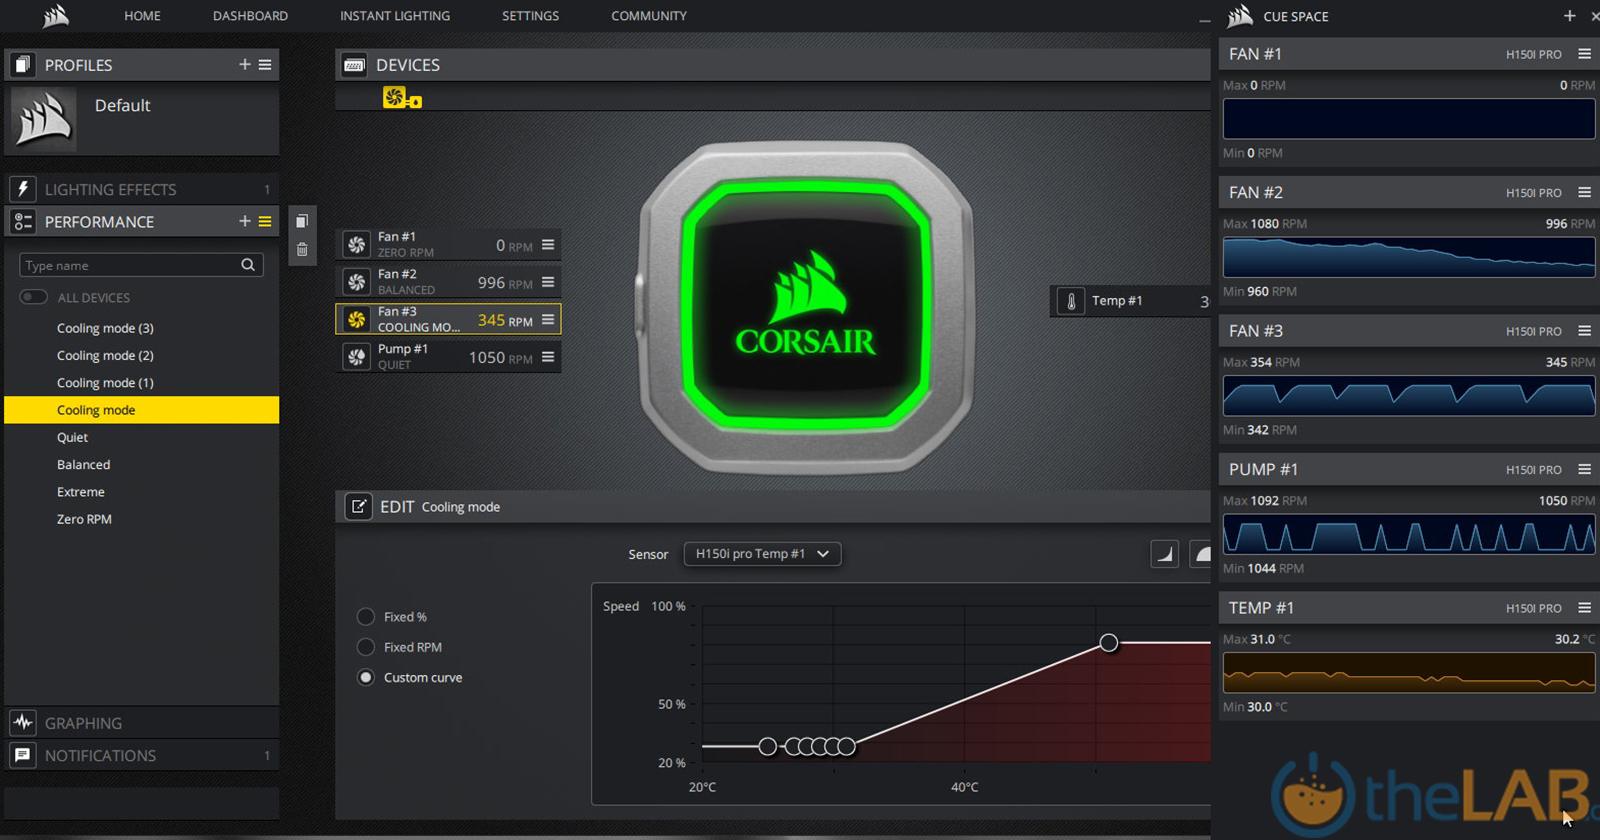The height and width of the screenshot is (840, 1600).
Task: Click the Fan #3 fan icon
Action: click(x=356, y=319)
